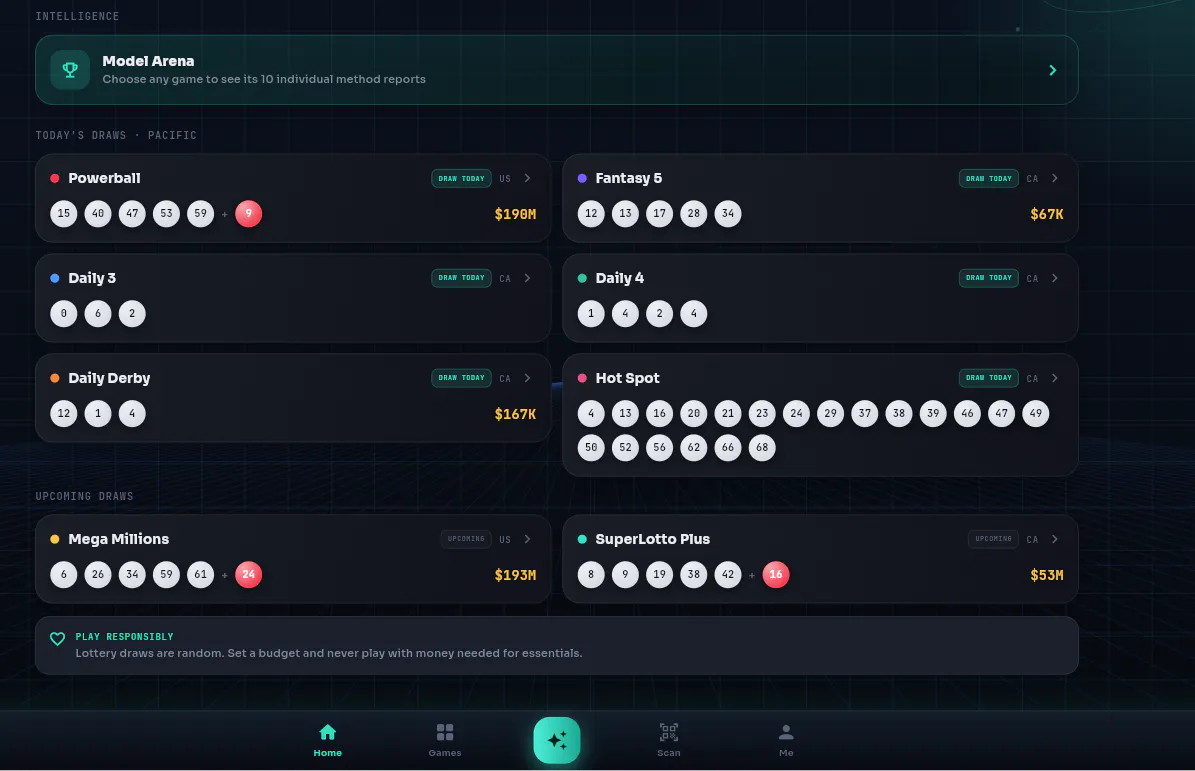The height and width of the screenshot is (771, 1195).
Task: Click the PLAY RESPONSIBLY heading text
Action: [124, 637]
